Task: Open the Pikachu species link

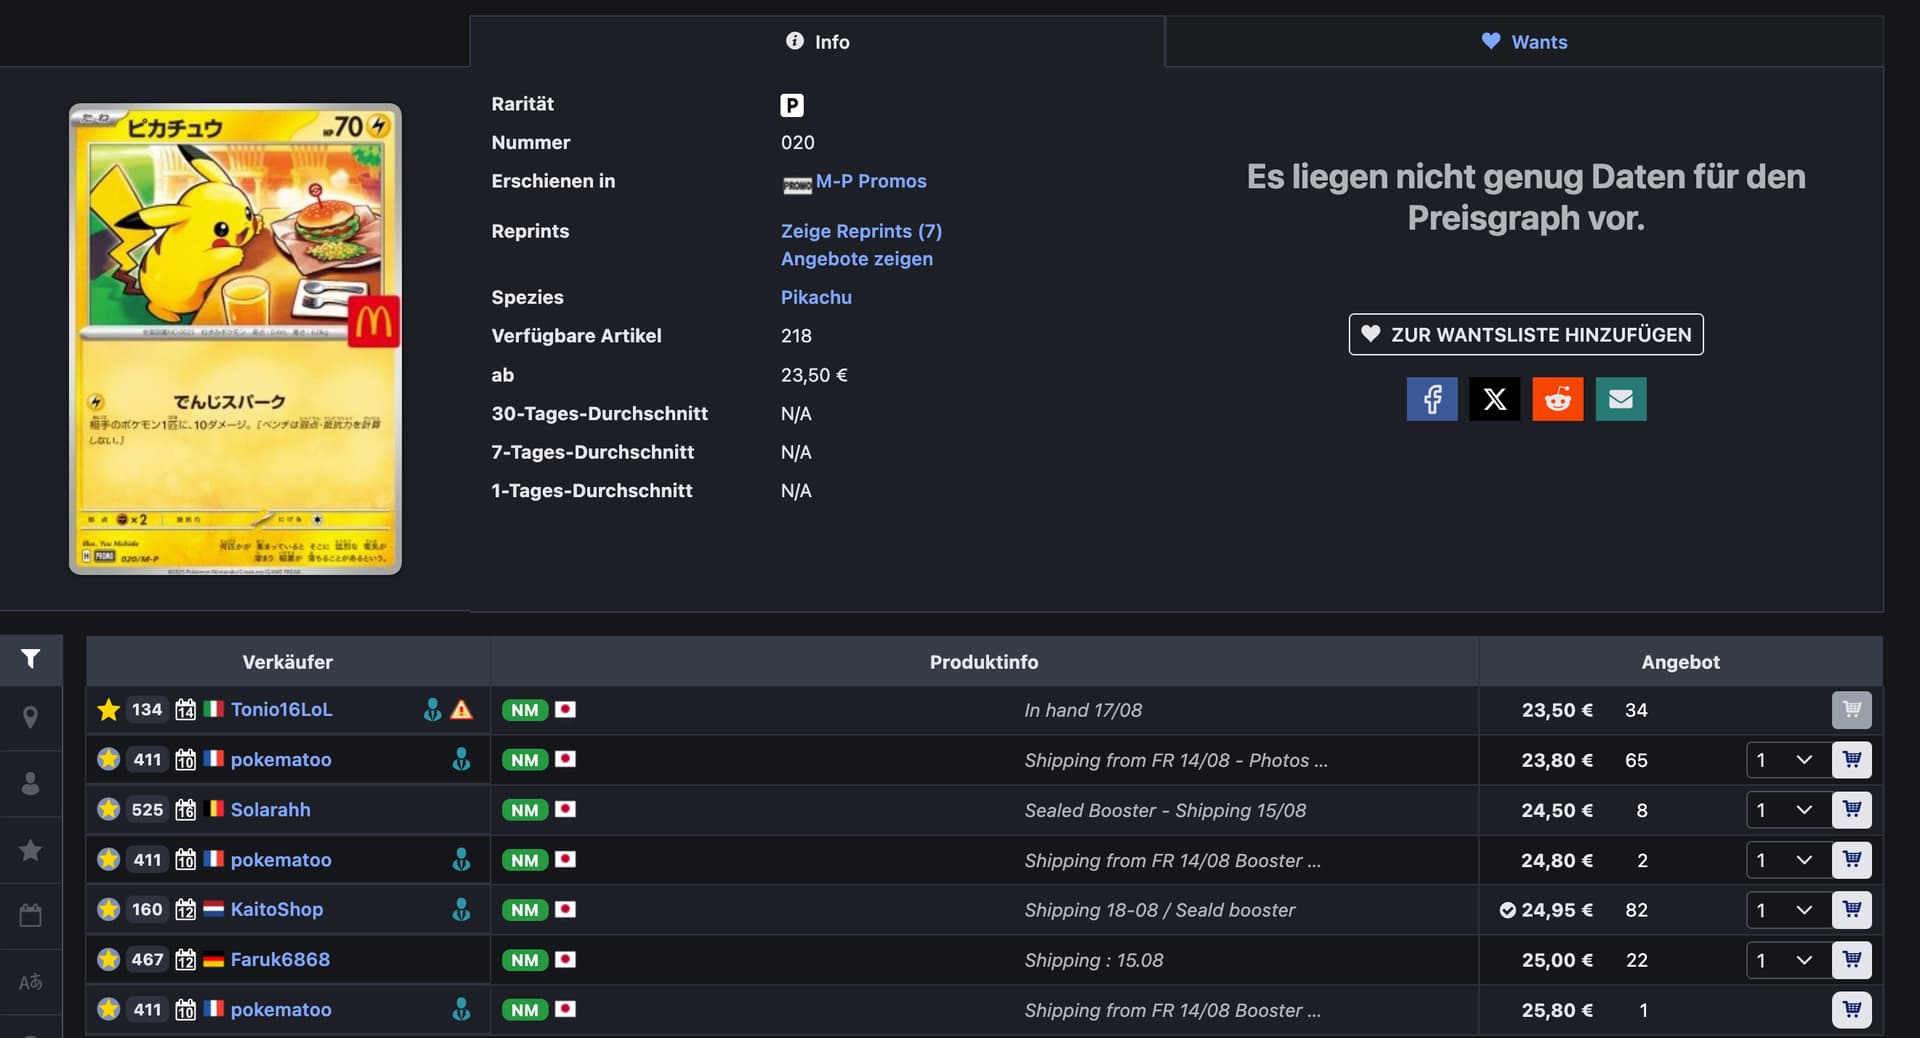Action: click(816, 297)
